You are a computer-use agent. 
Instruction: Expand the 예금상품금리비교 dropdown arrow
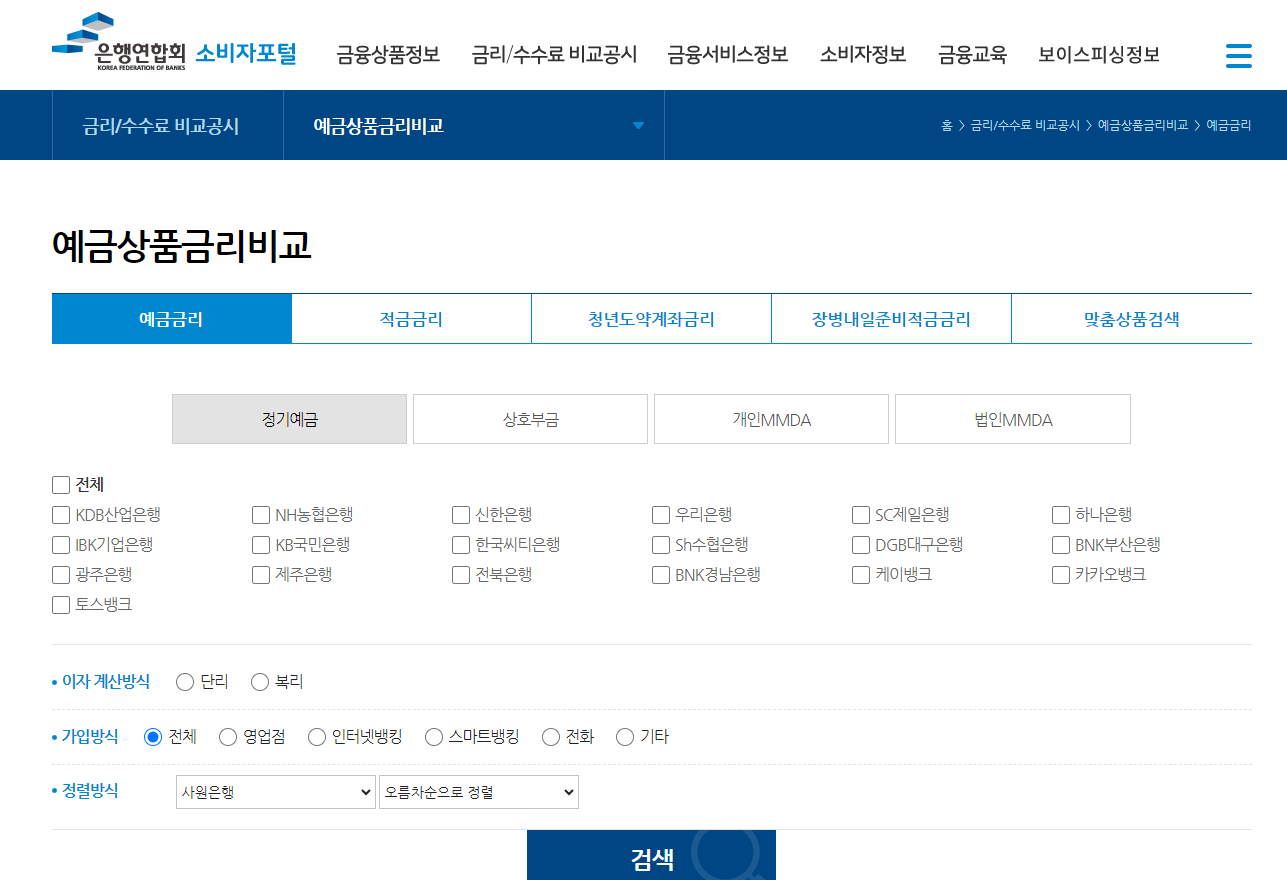pos(637,125)
